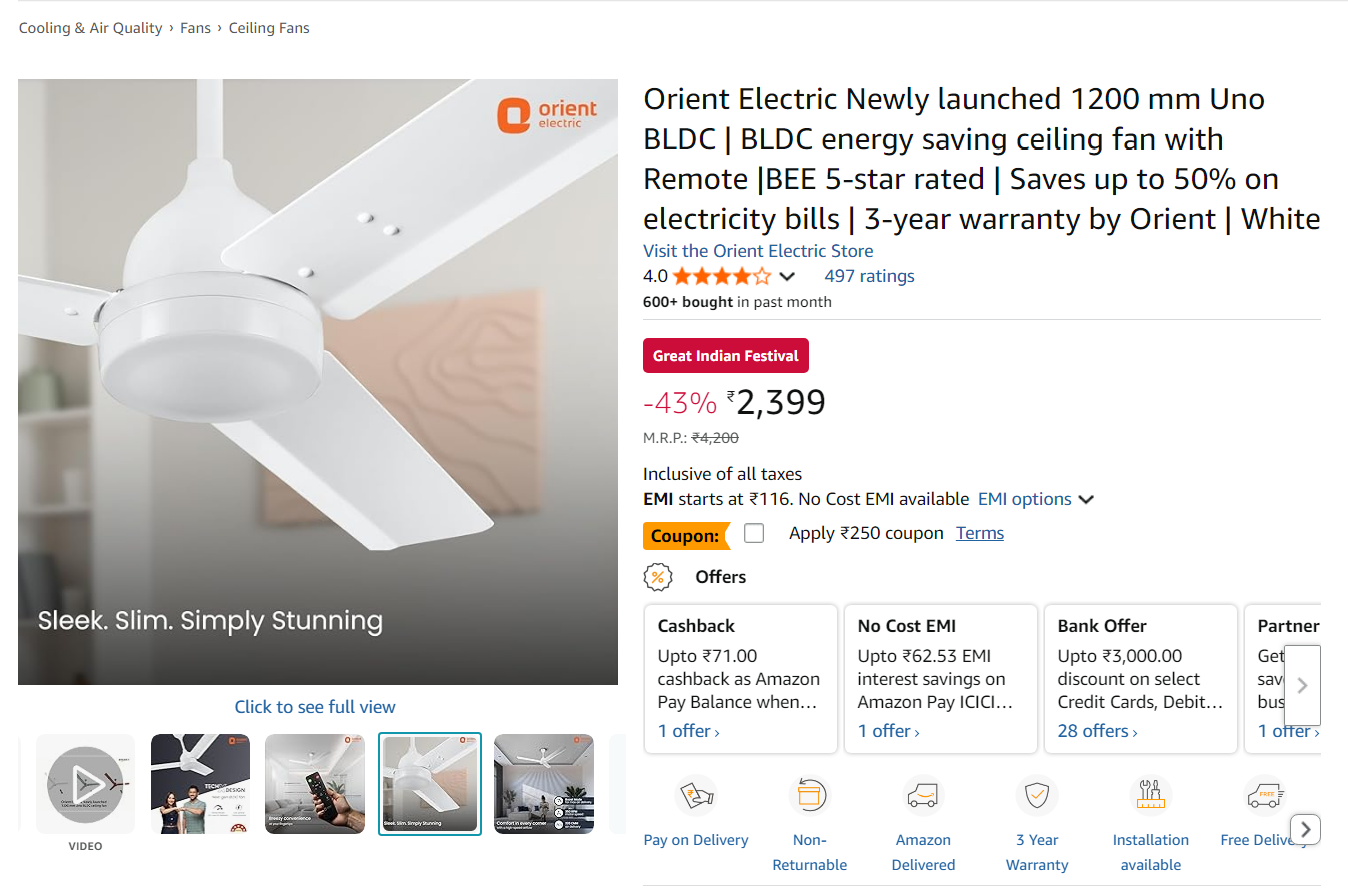View coupon Terms link
Image resolution: width=1348 pixels, height=896 pixels.
(979, 533)
